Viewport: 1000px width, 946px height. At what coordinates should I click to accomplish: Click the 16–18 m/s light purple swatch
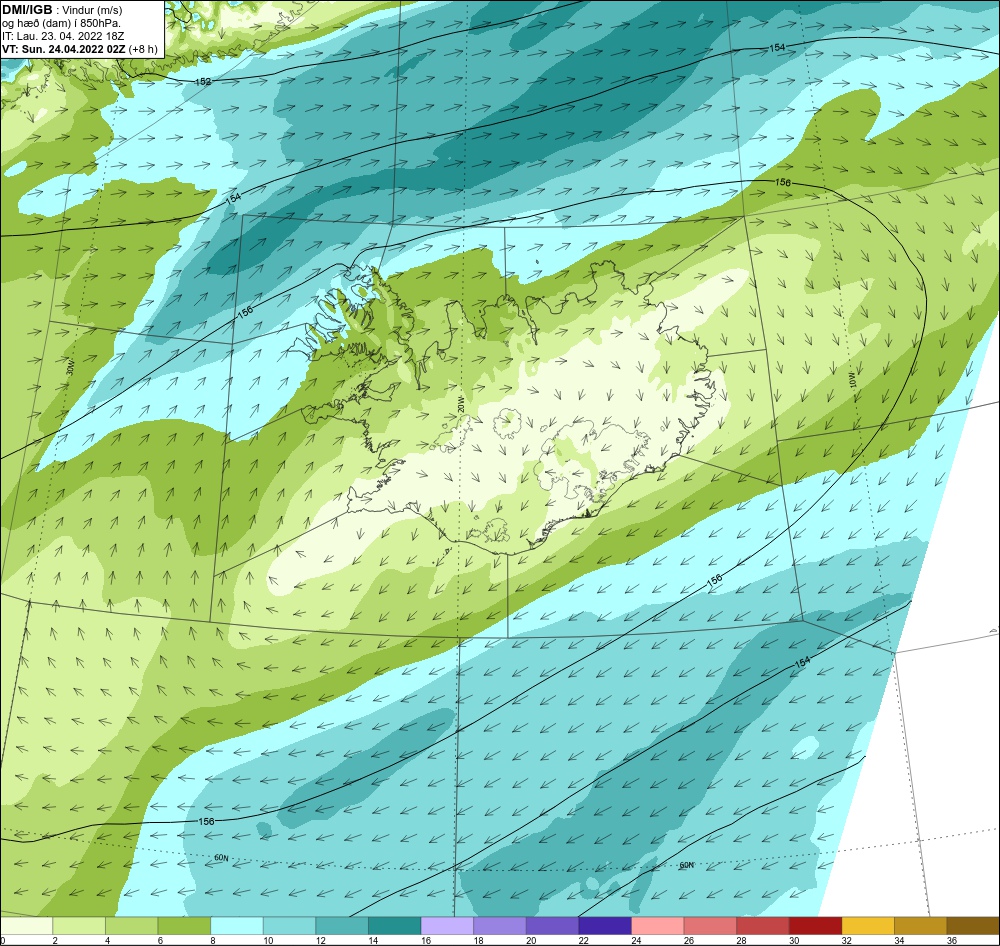coord(447,926)
